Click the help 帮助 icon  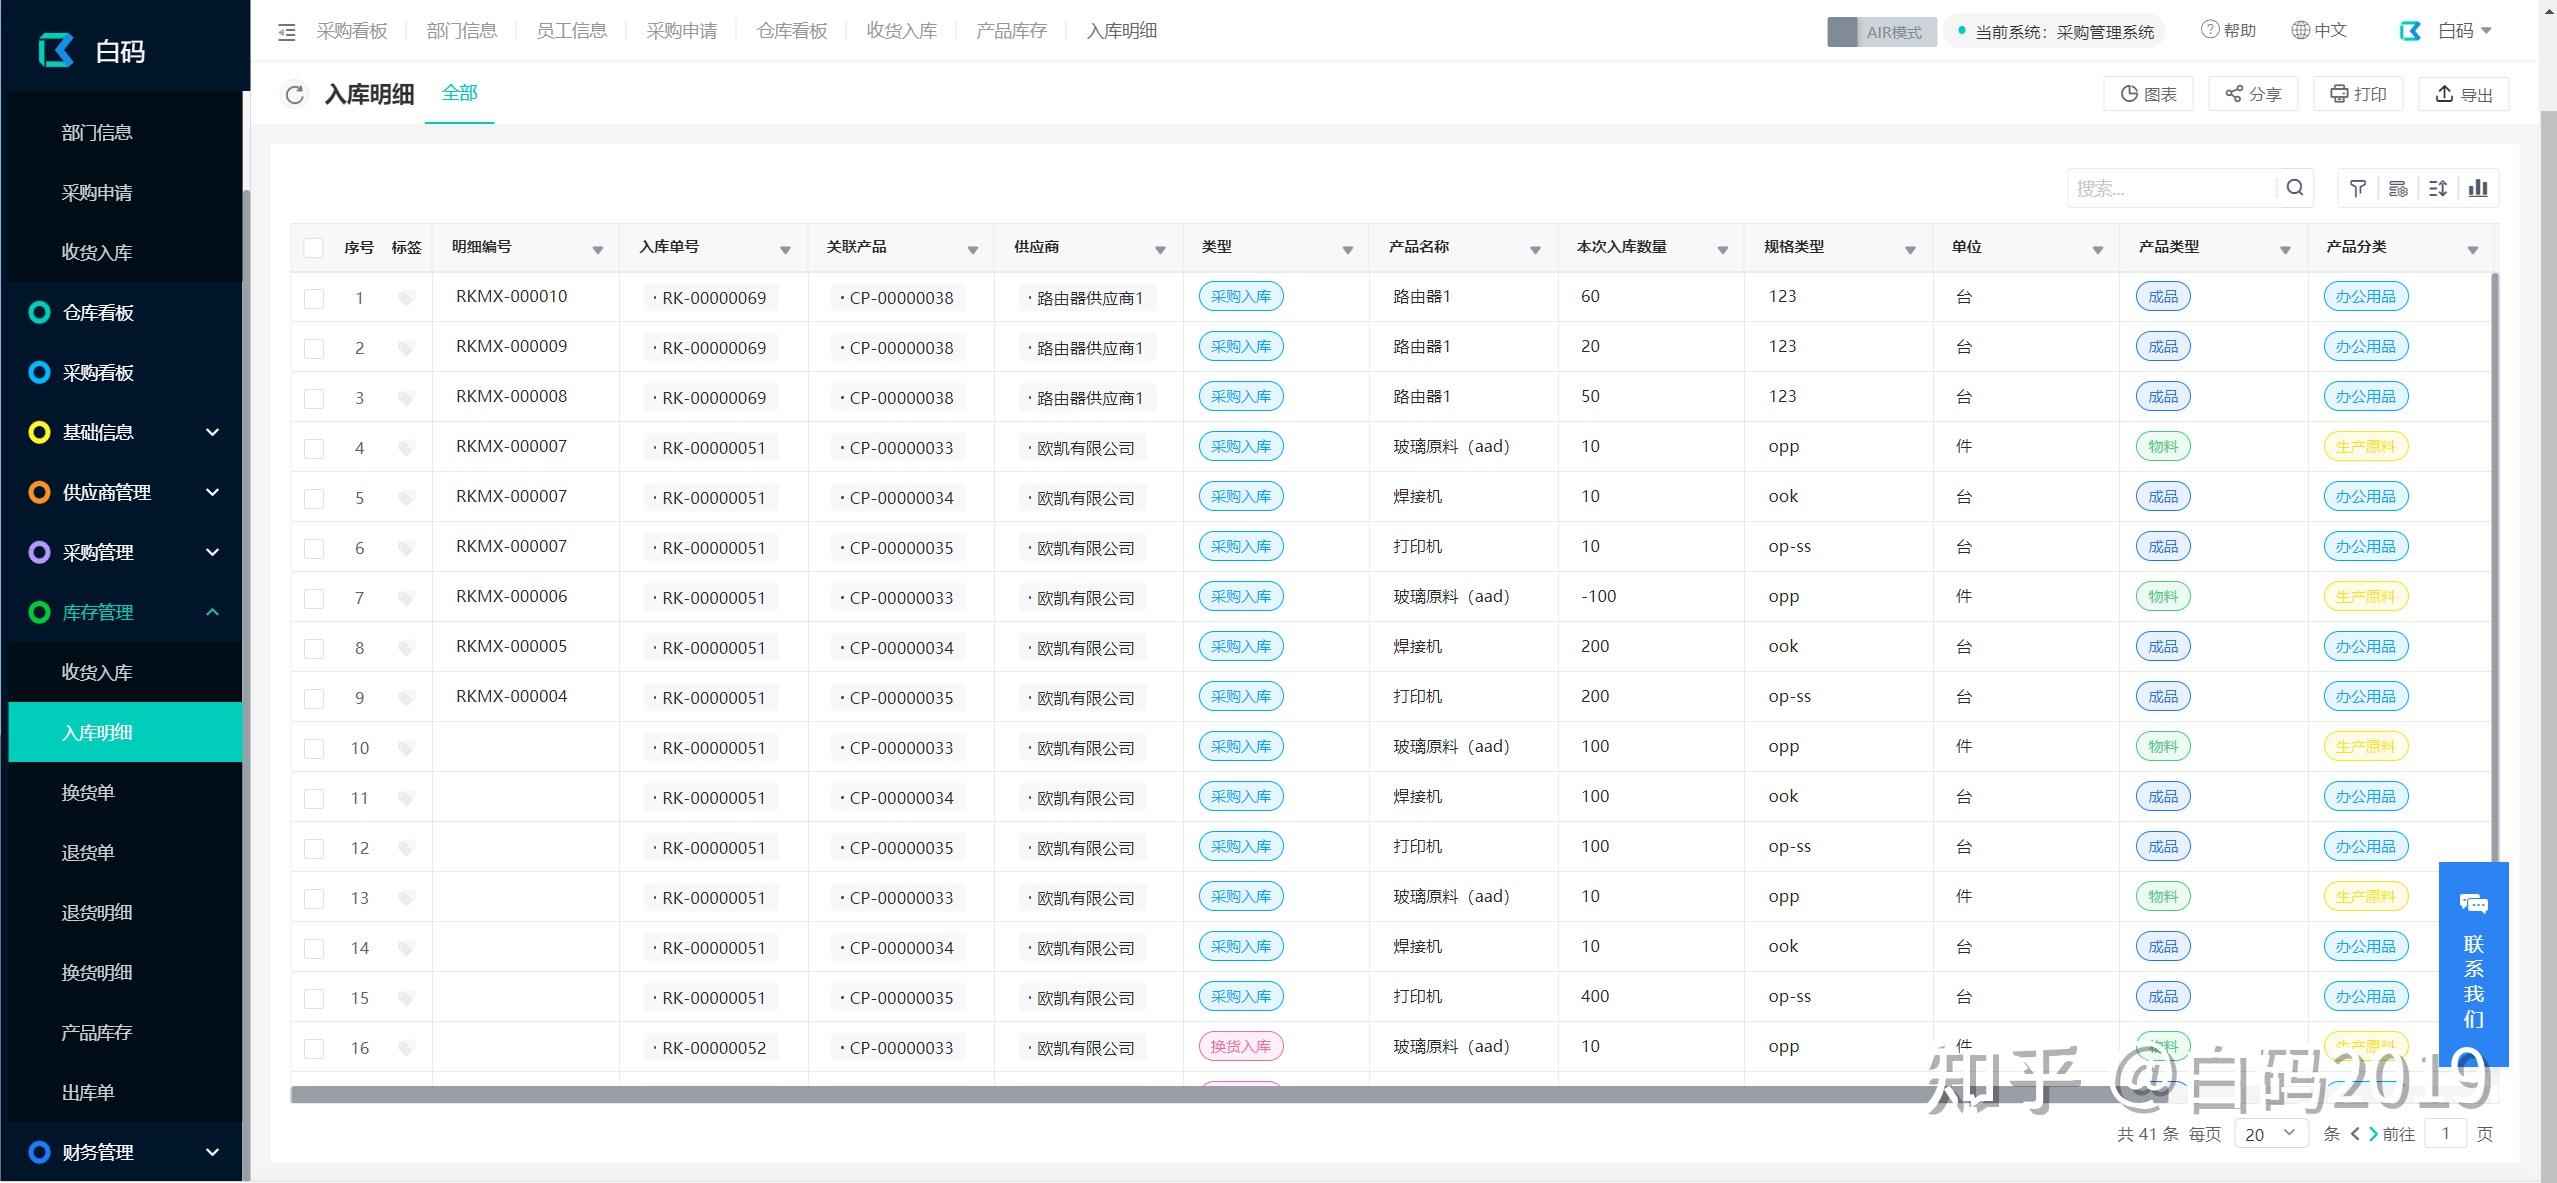pos(2210,30)
